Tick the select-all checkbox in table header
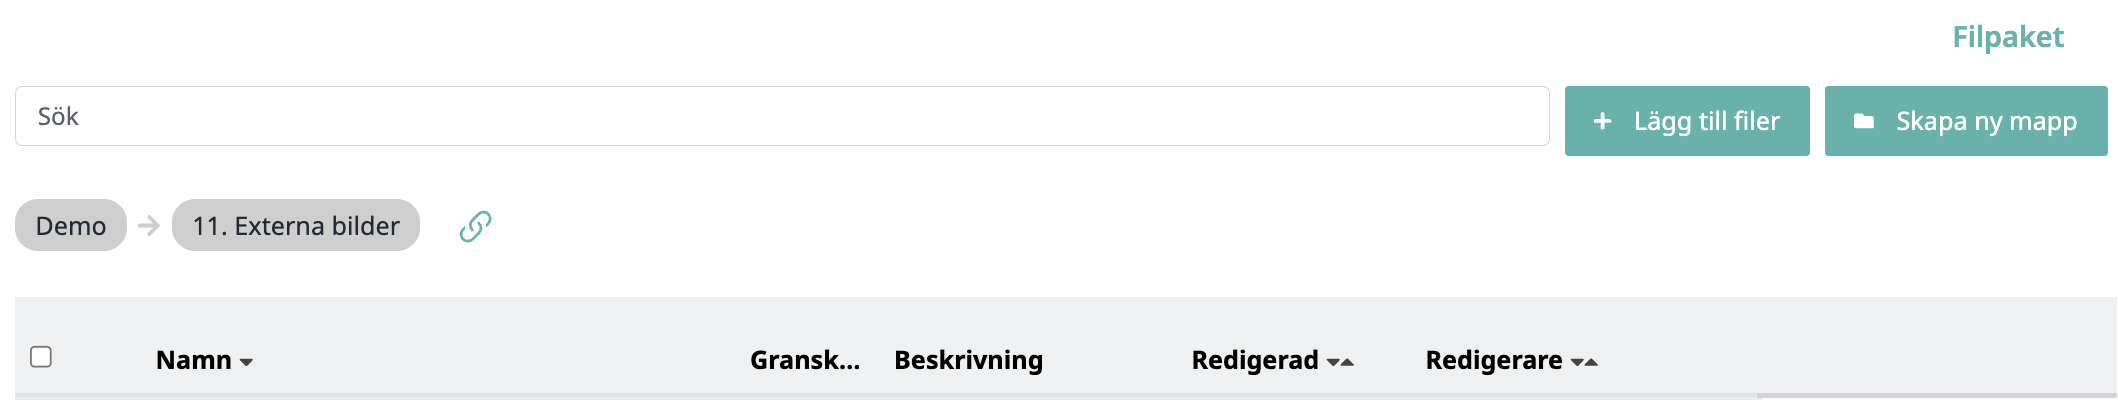The width and height of the screenshot is (2118, 400). click(x=41, y=357)
